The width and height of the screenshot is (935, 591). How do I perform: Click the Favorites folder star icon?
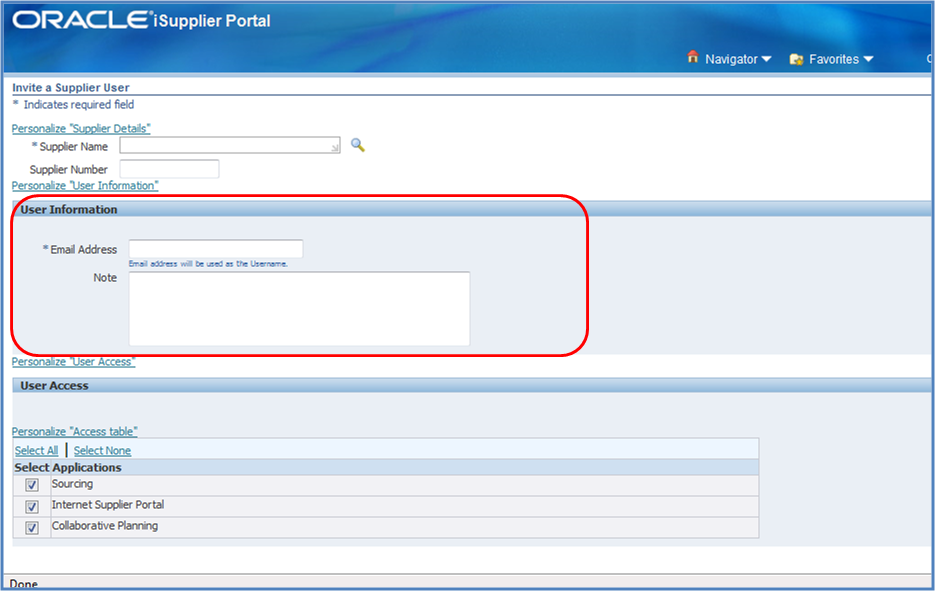796,59
